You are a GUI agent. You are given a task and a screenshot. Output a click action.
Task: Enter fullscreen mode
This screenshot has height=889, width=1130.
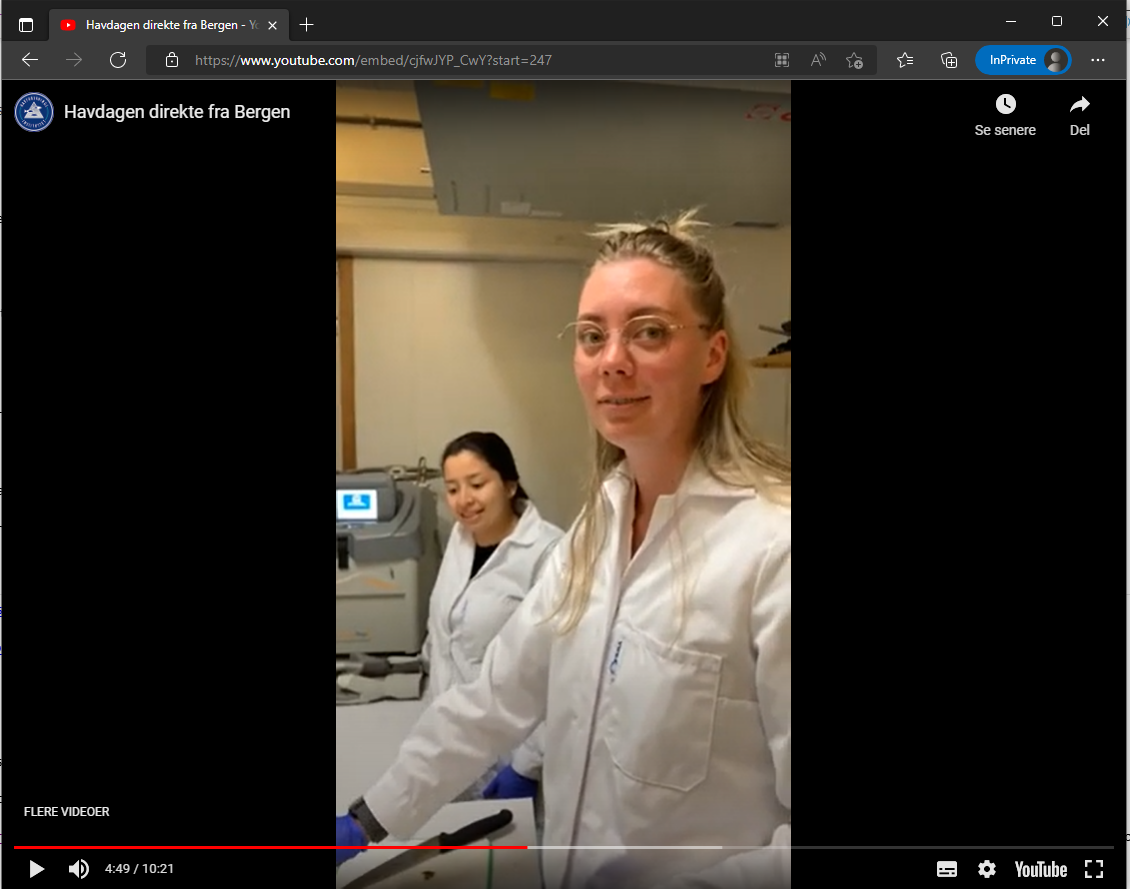1094,869
